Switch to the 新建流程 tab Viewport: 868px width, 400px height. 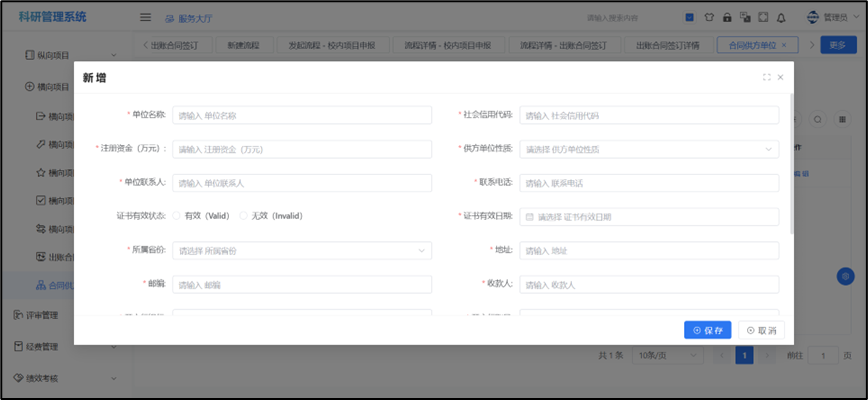click(x=243, y=45)
